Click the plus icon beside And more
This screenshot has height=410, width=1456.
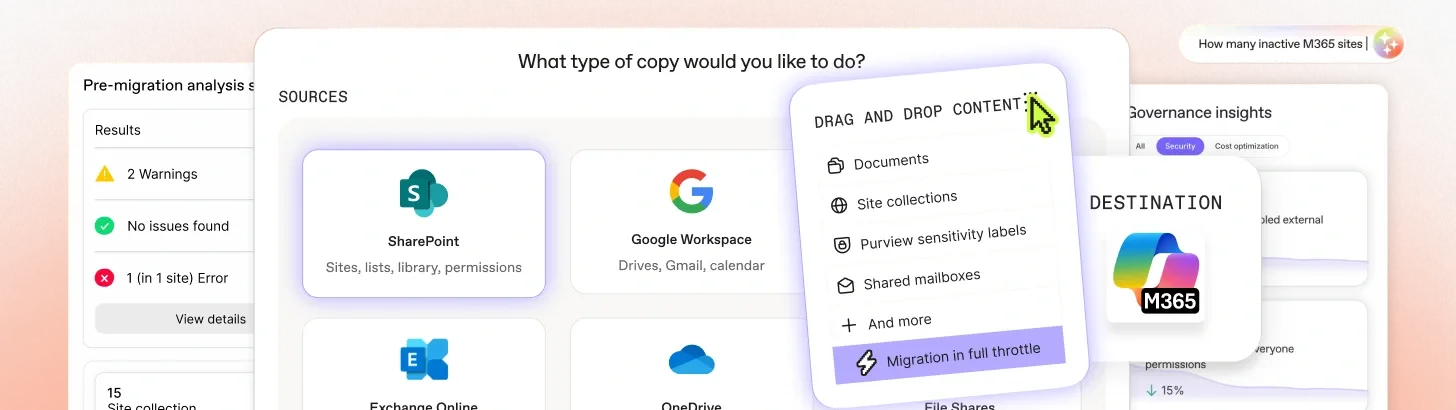(849, 326)
